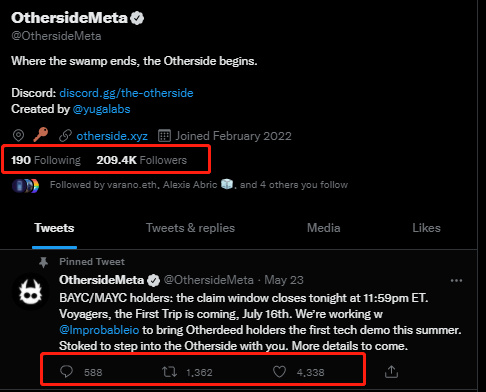This screenshot has height=392, width=486.
Task: Click the verified badge beside the profile name
Action: (137, 18)
